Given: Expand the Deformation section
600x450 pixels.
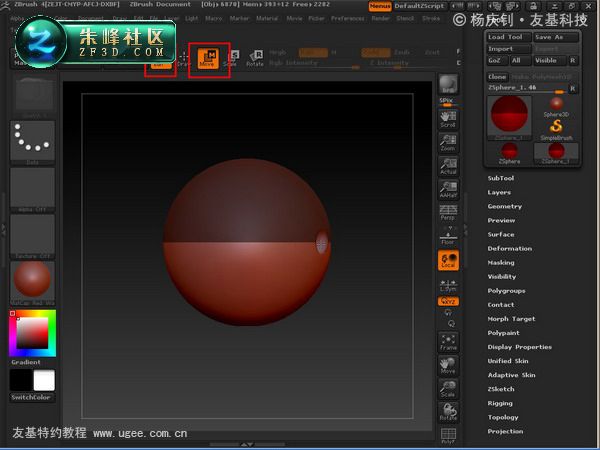Looking at the screenshot, I should (509, 248).
